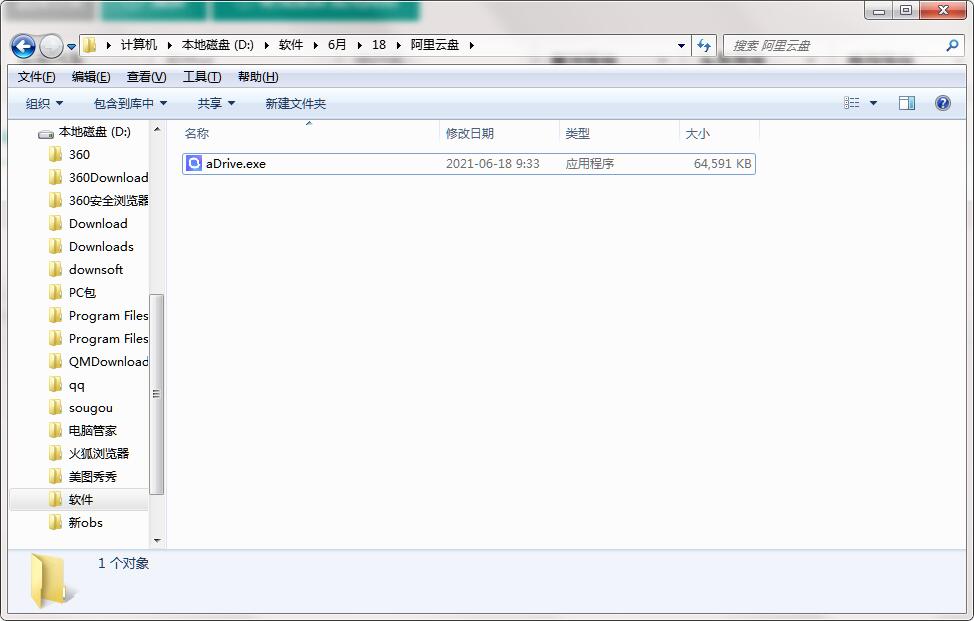Open the sougou folder in the tree
974x621 pixels.
tap(91, 408)
